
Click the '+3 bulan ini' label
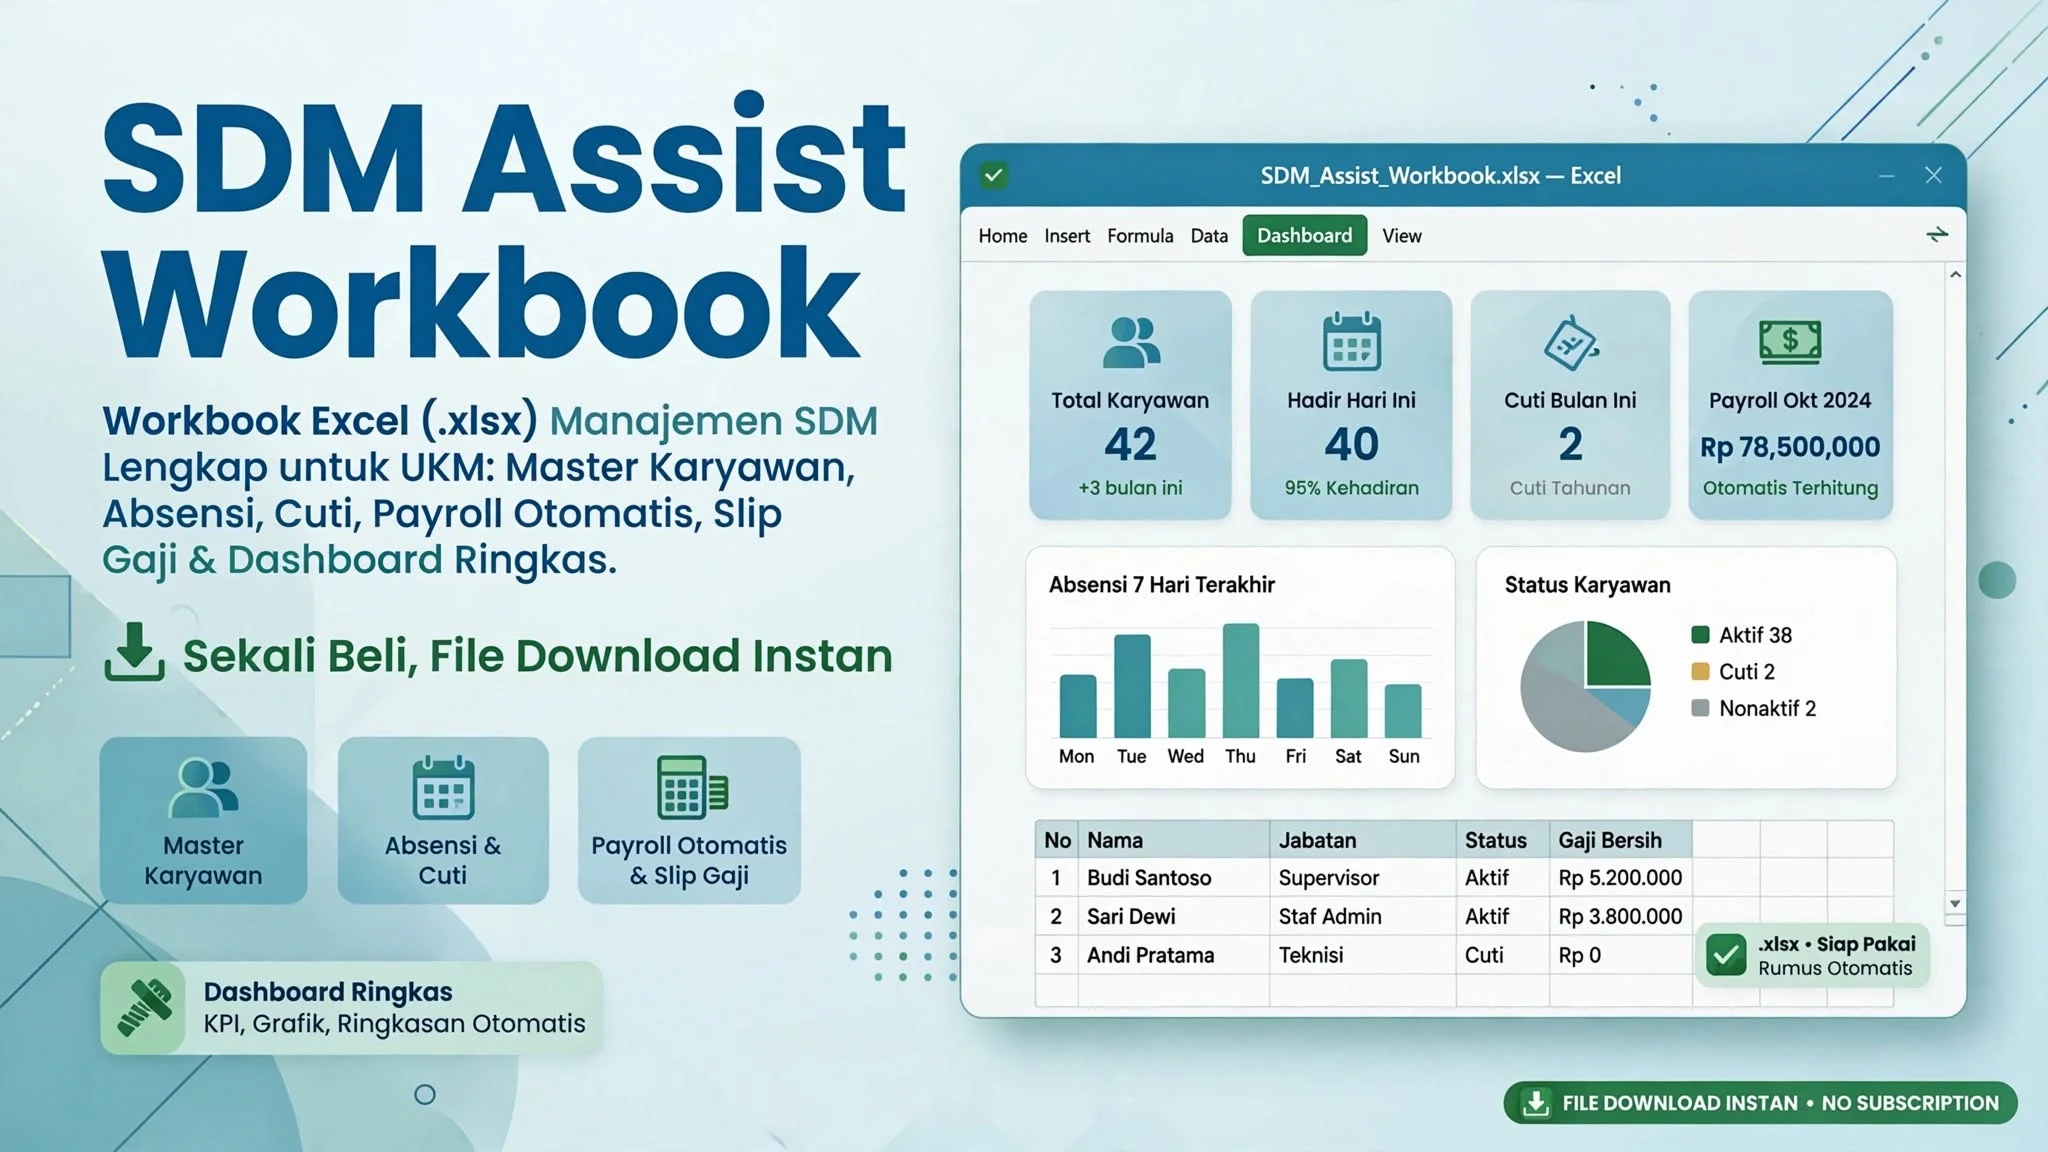[x=1130, y=488]
